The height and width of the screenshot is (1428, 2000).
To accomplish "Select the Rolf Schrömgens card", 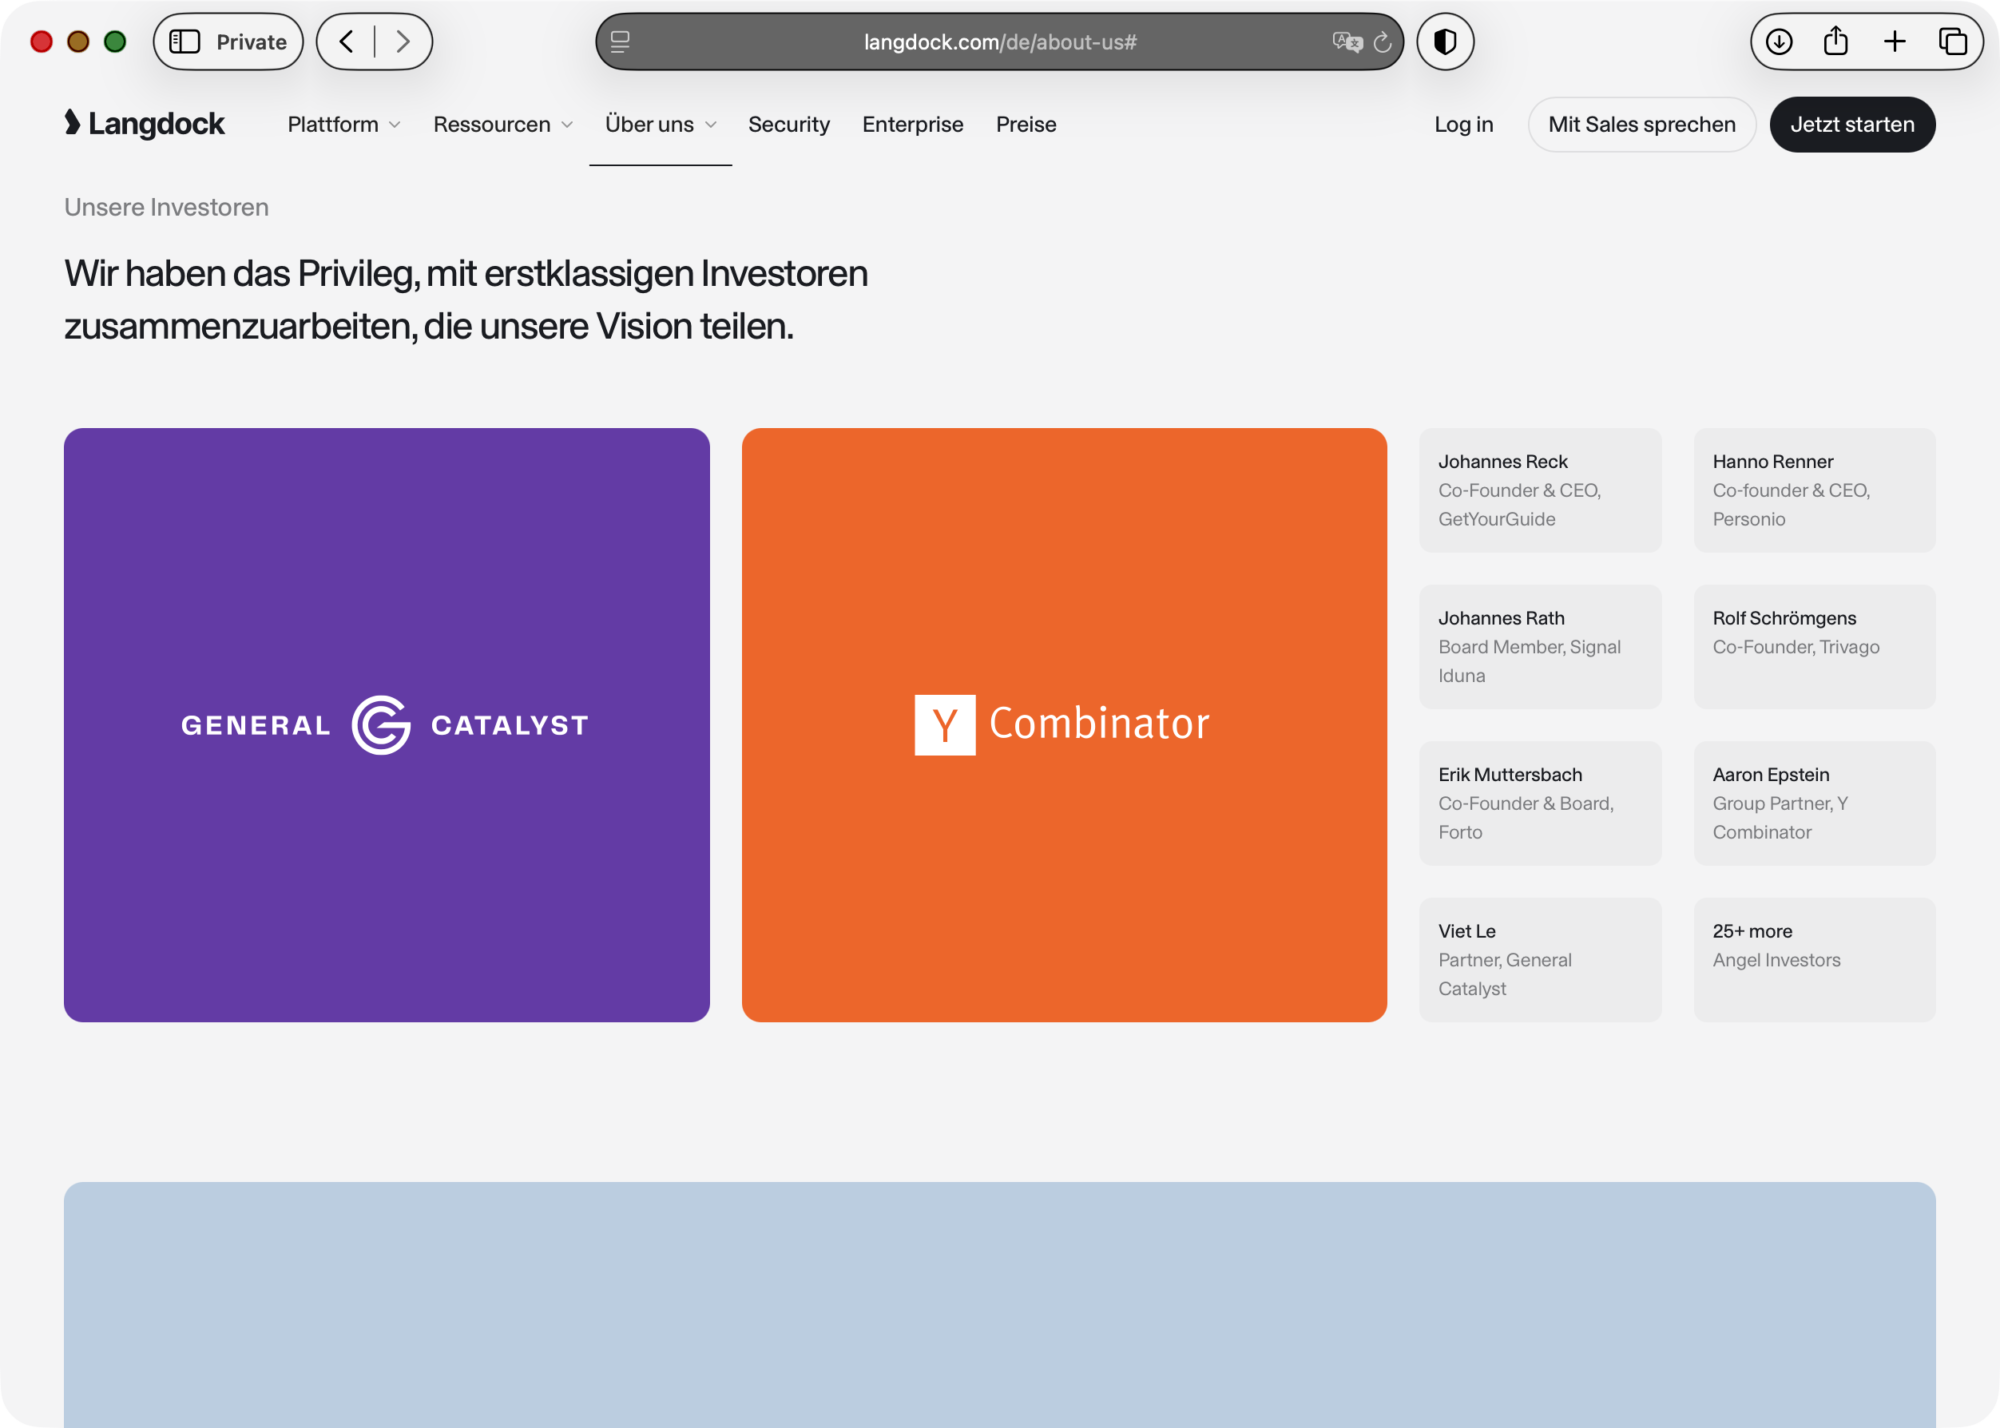I will coord(1814,647).
